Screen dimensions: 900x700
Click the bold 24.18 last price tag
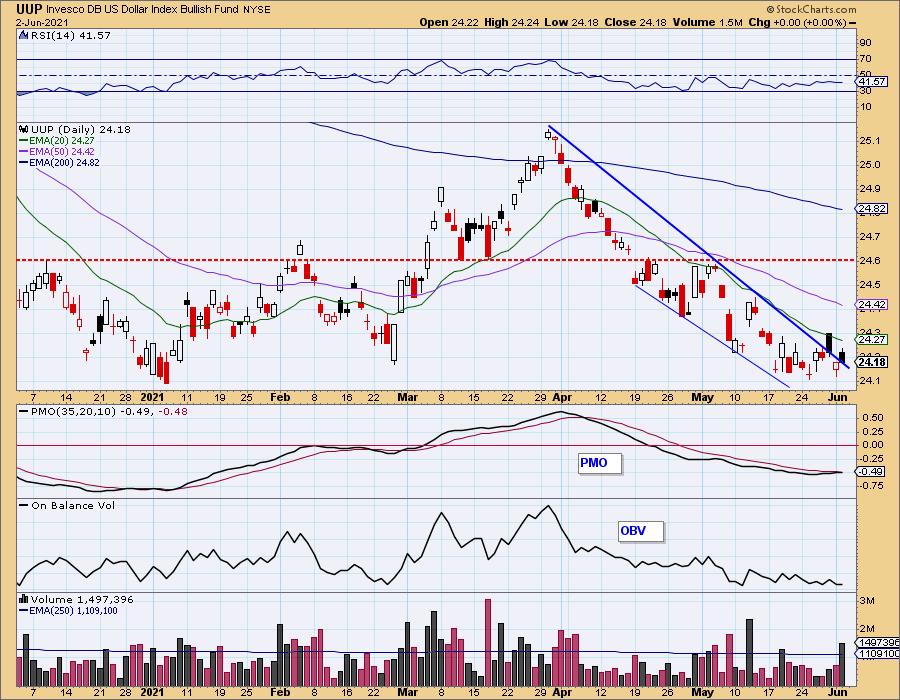[x=872, y=362]
